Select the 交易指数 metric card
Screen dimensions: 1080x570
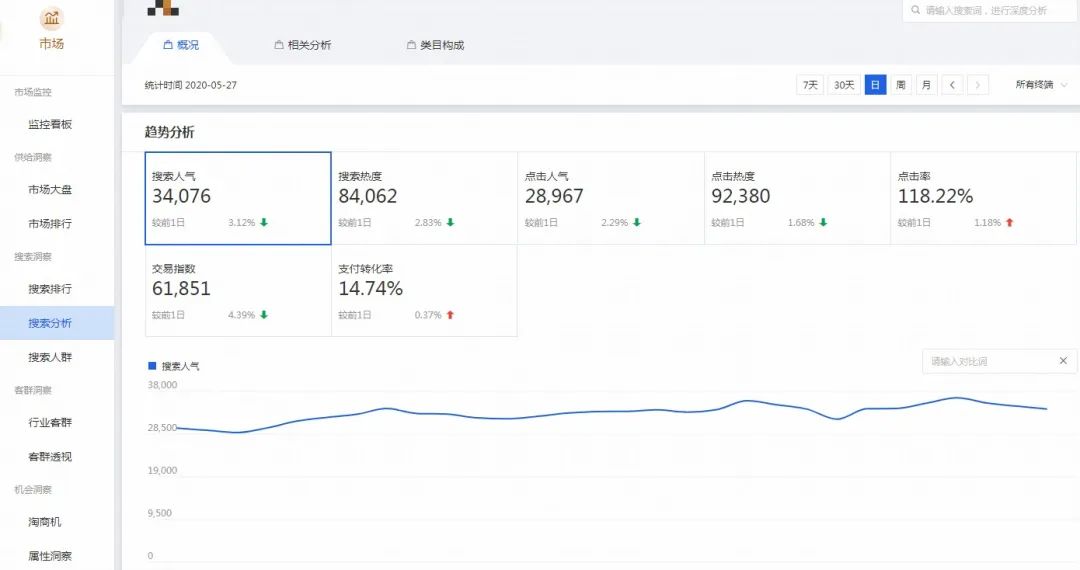pos(238,291)
